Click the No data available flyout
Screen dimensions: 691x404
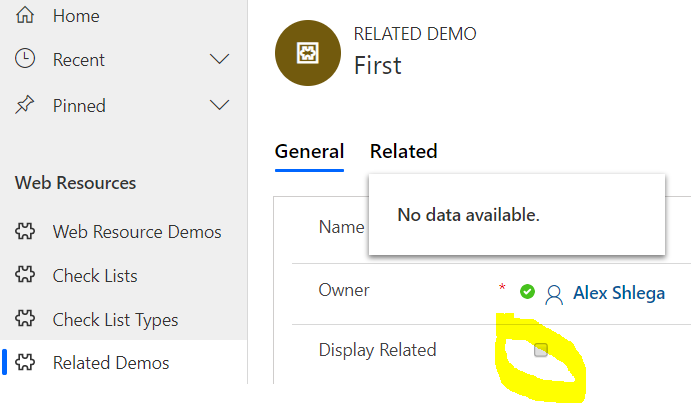[516, 215]
